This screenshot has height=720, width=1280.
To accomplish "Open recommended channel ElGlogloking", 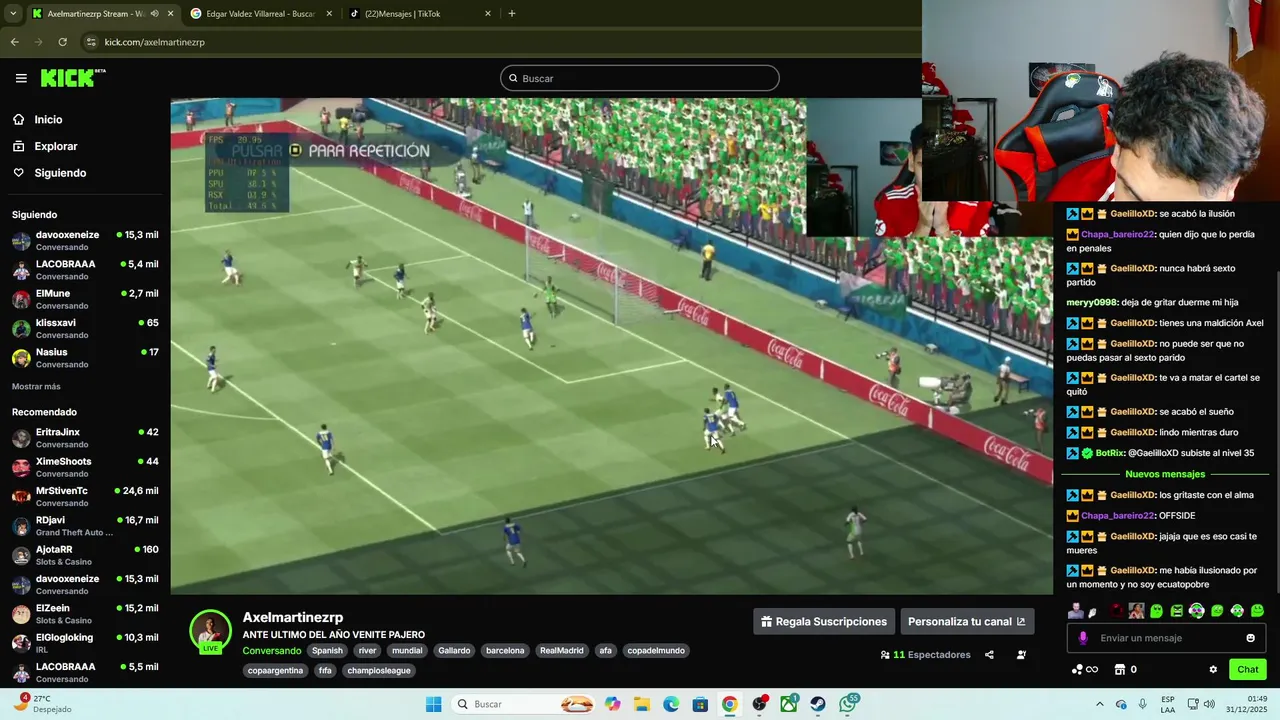I will [85, 643].
